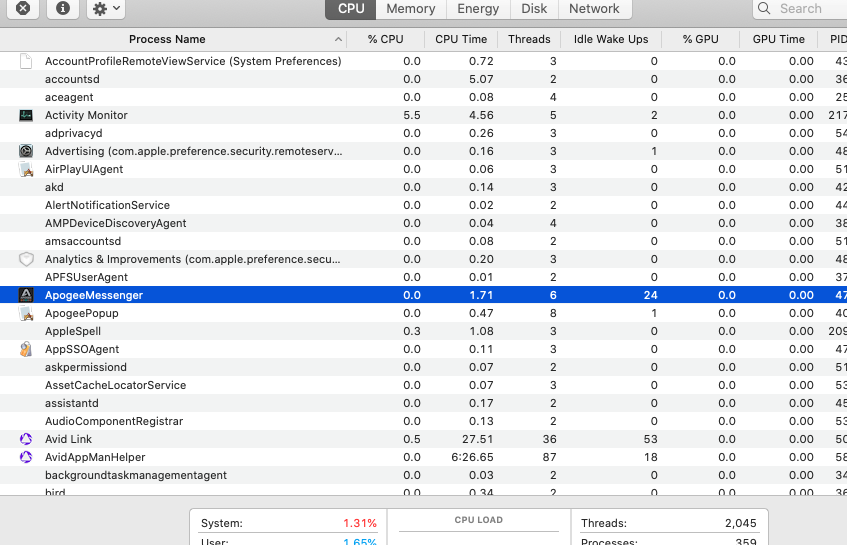Select the akd process row

pos(424,187)
